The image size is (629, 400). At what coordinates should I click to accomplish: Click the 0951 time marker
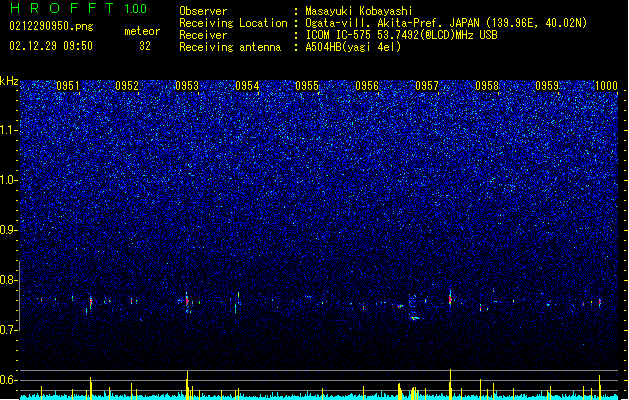point(67,85)
